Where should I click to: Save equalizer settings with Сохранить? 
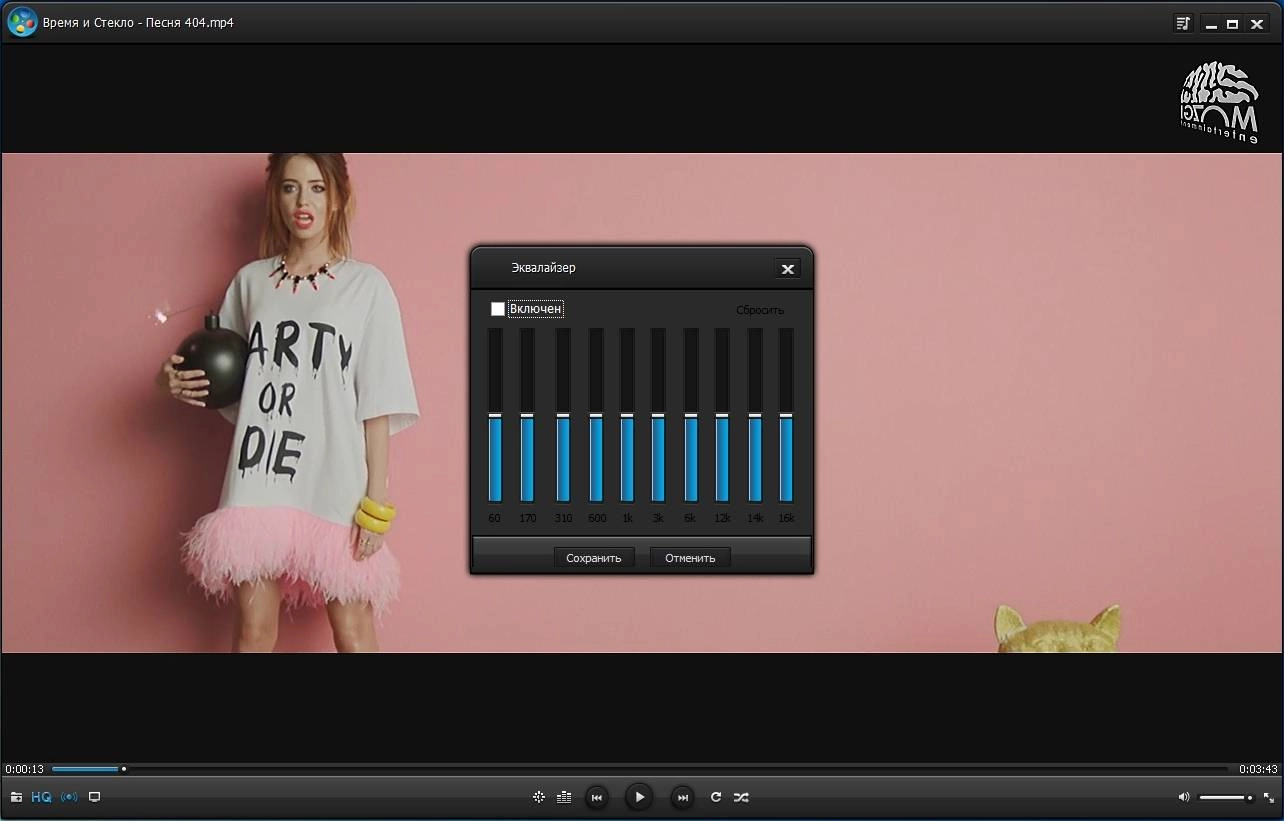coord(594,558)
